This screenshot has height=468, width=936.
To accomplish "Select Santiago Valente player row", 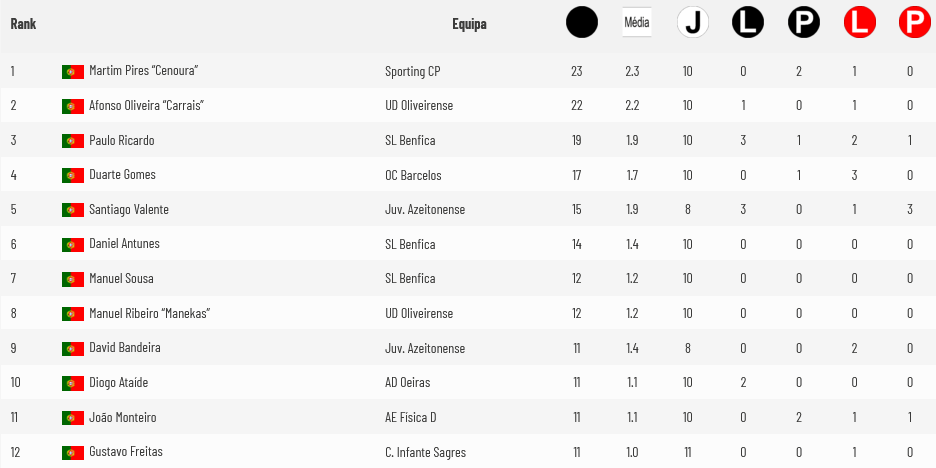I will click(468, 210).
